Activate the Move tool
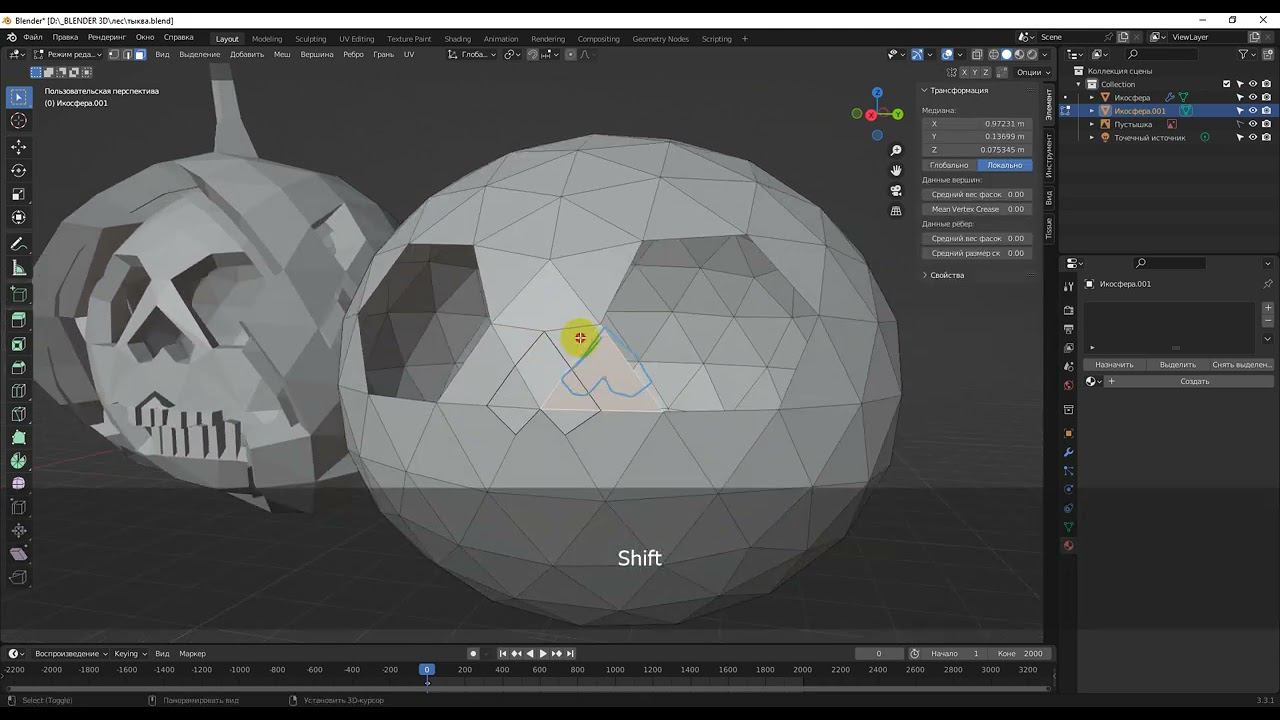This screenshot has height=720, width=1280. point(19,146)
